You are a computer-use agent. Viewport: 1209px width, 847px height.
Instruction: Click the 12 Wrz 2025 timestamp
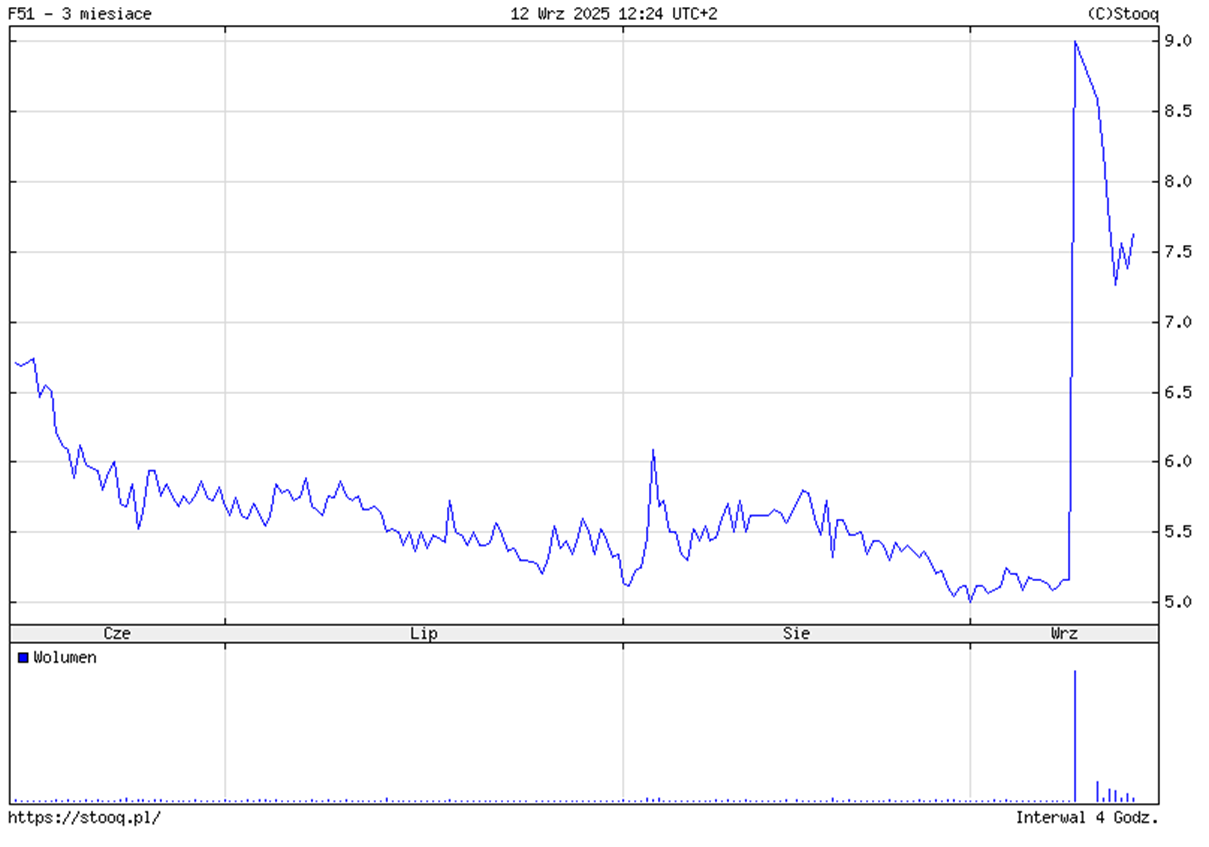click(614, 13)
